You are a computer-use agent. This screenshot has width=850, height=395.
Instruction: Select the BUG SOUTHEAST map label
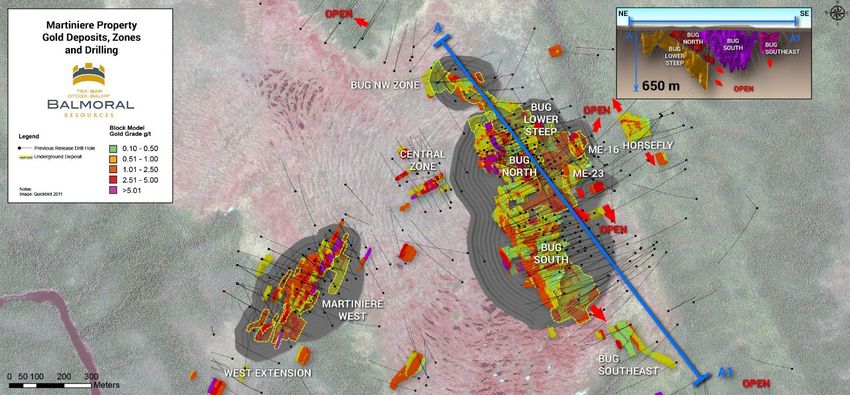[628, 365]
